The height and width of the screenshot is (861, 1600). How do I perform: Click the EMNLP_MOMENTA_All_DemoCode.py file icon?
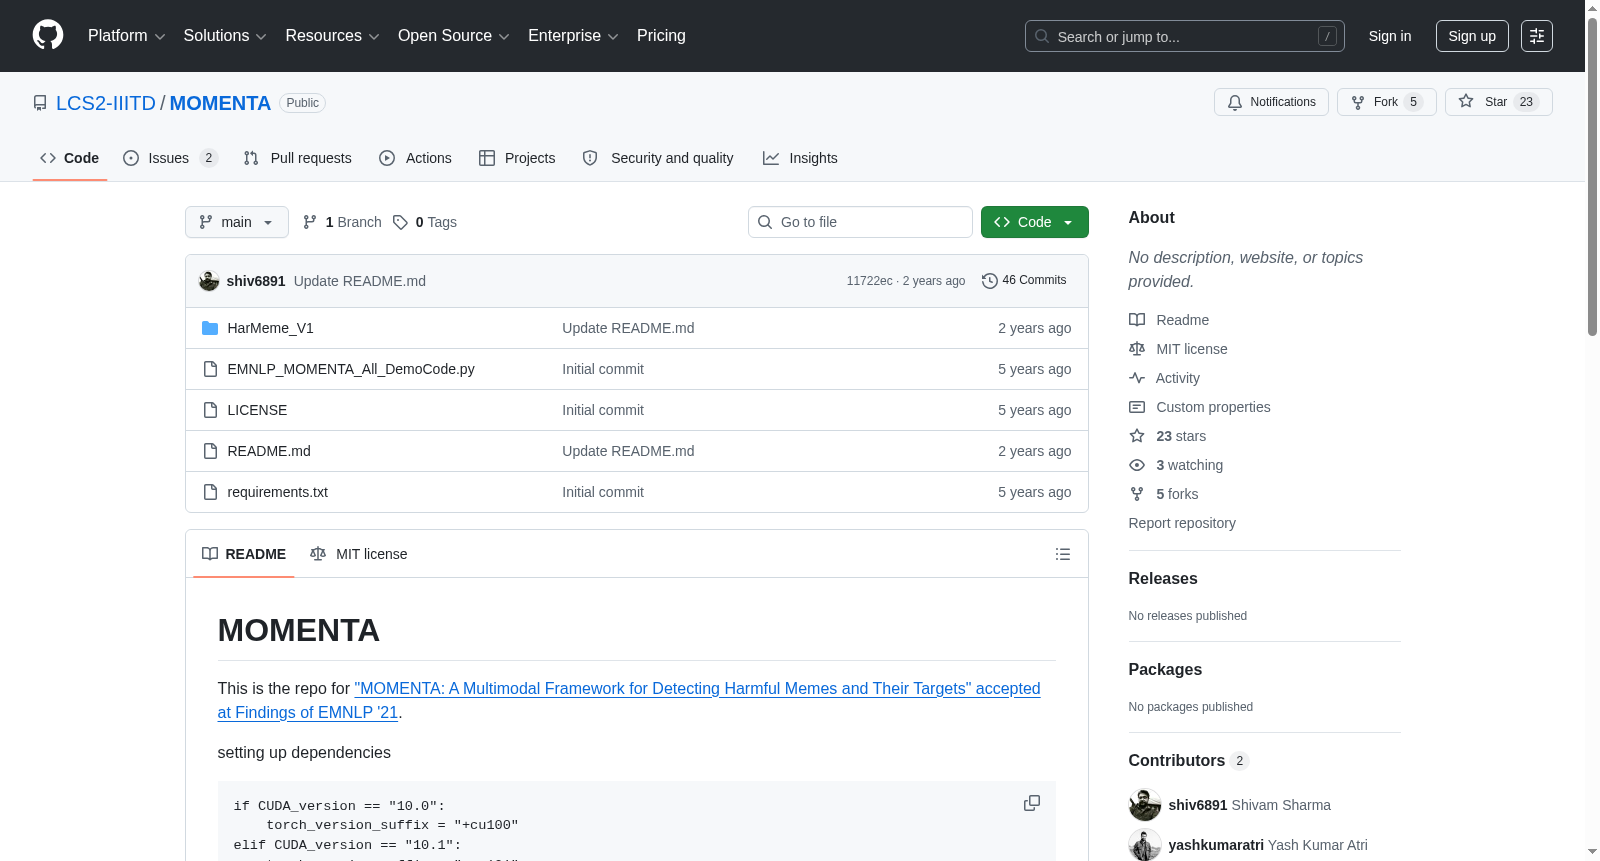(x=210, y=369)
